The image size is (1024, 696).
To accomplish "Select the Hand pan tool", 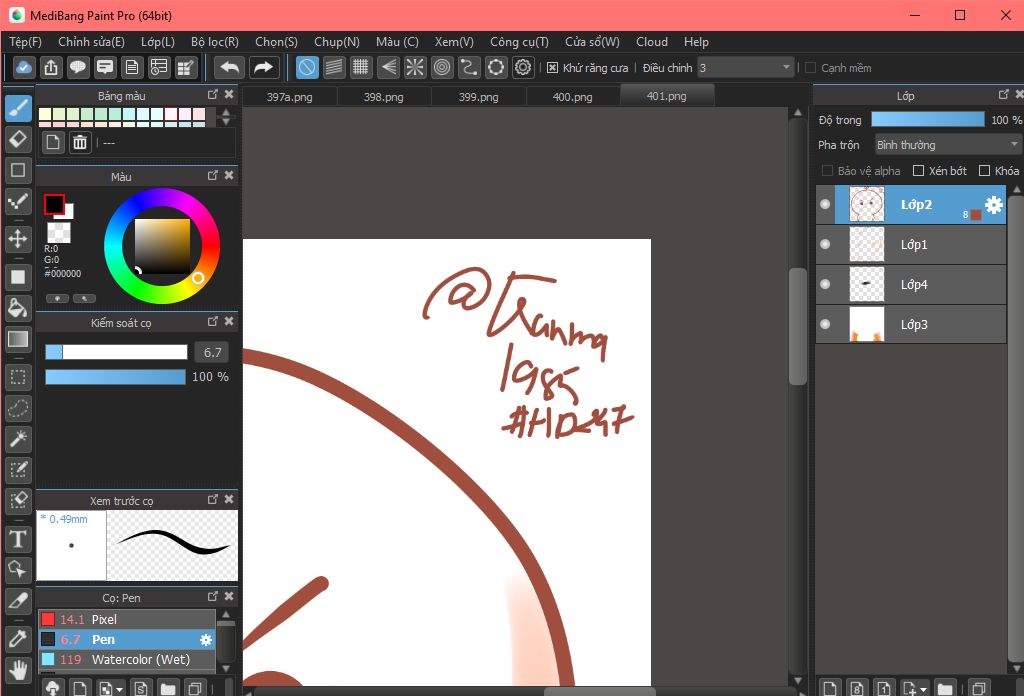I will tap(18, 669).
